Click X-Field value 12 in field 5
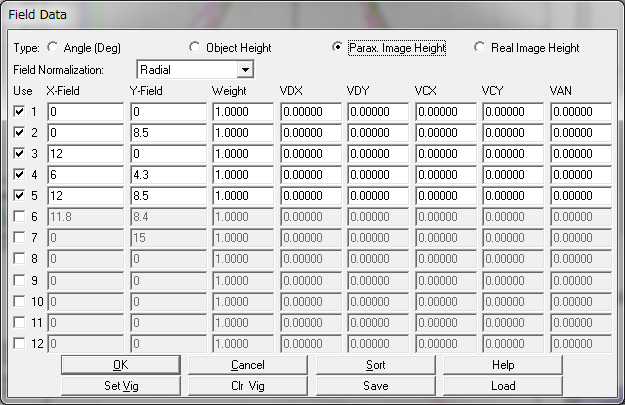The image size is (625, 405). [86, 195]
